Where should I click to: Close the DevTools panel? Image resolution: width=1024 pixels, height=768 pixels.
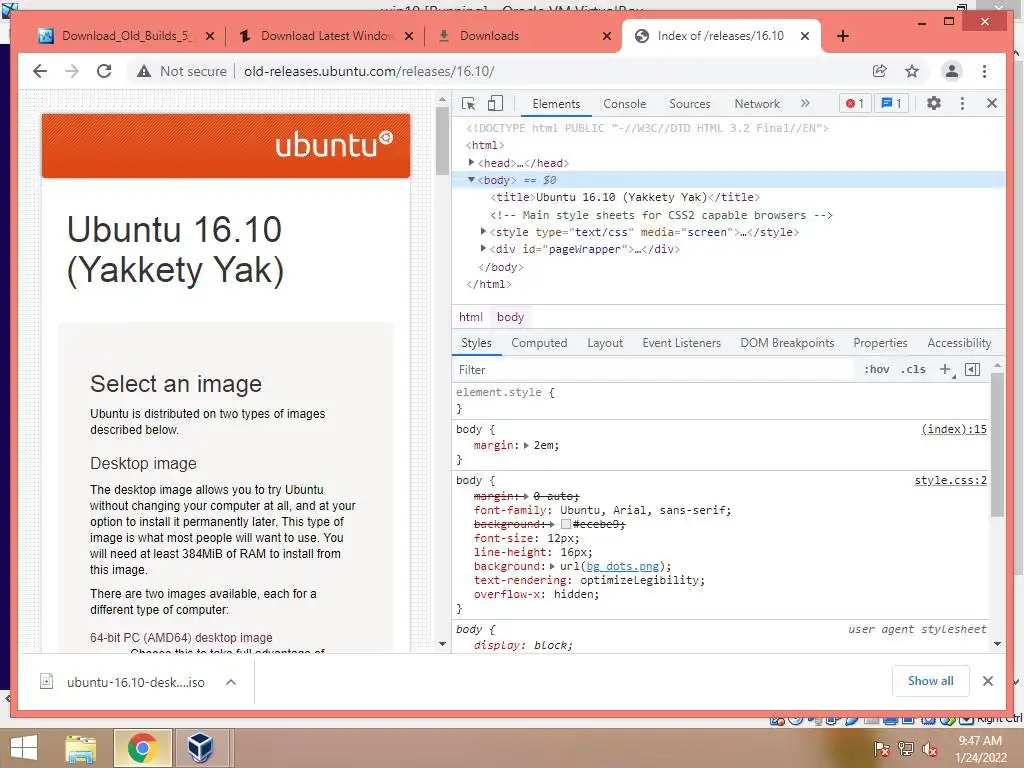pos(991,103)
